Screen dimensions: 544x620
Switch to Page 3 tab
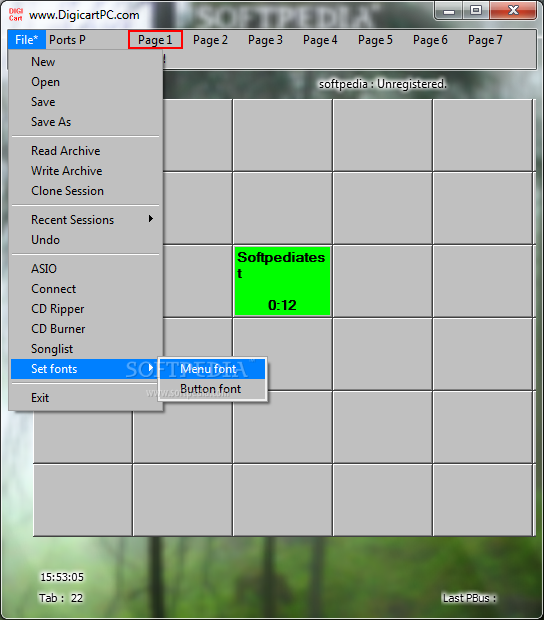(265, 40)
